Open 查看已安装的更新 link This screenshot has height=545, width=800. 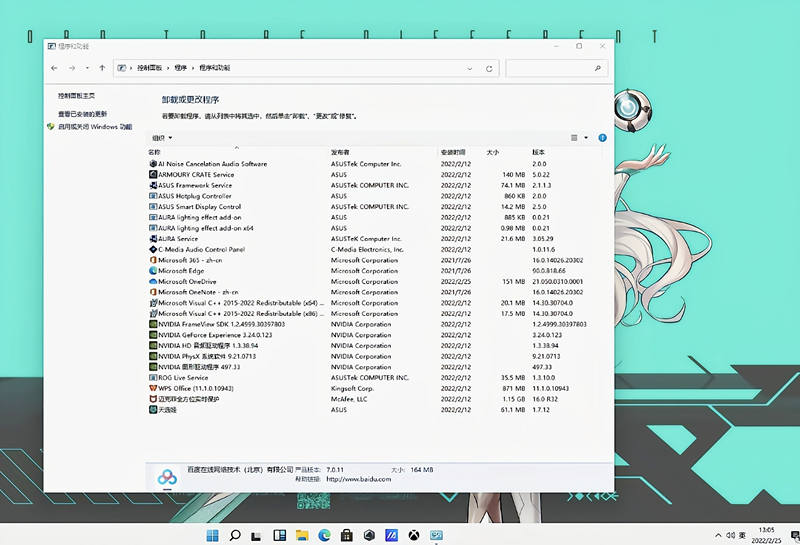pos(83,114)
